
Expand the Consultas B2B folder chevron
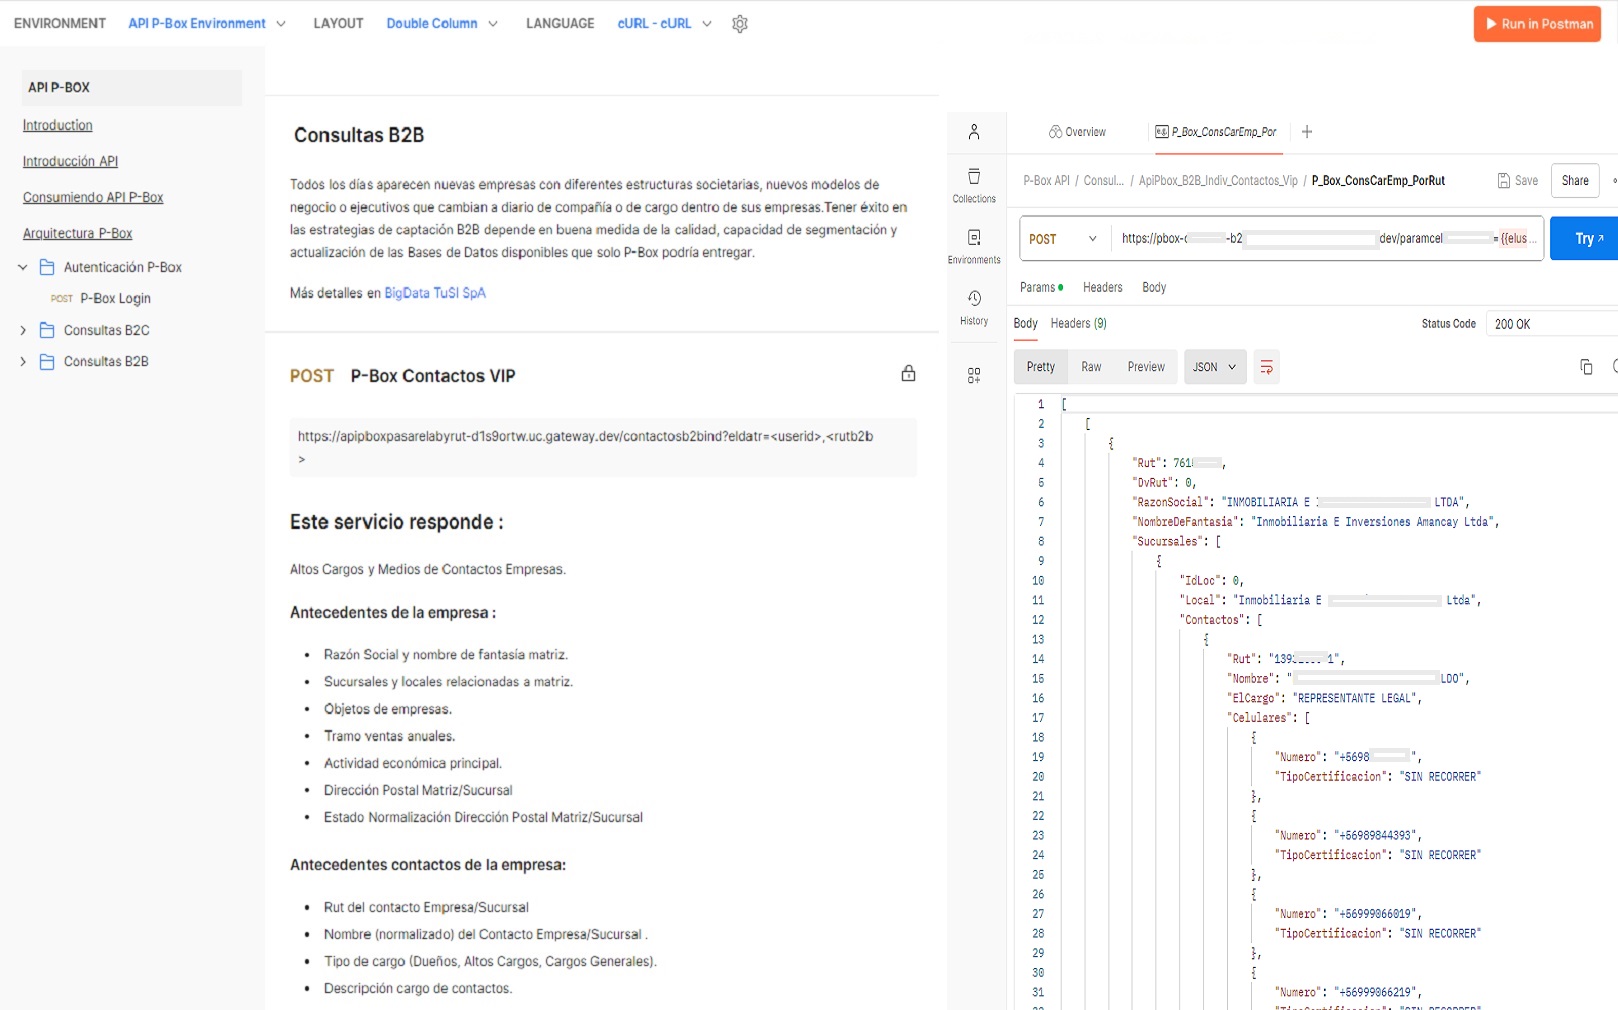click(23, 361)
